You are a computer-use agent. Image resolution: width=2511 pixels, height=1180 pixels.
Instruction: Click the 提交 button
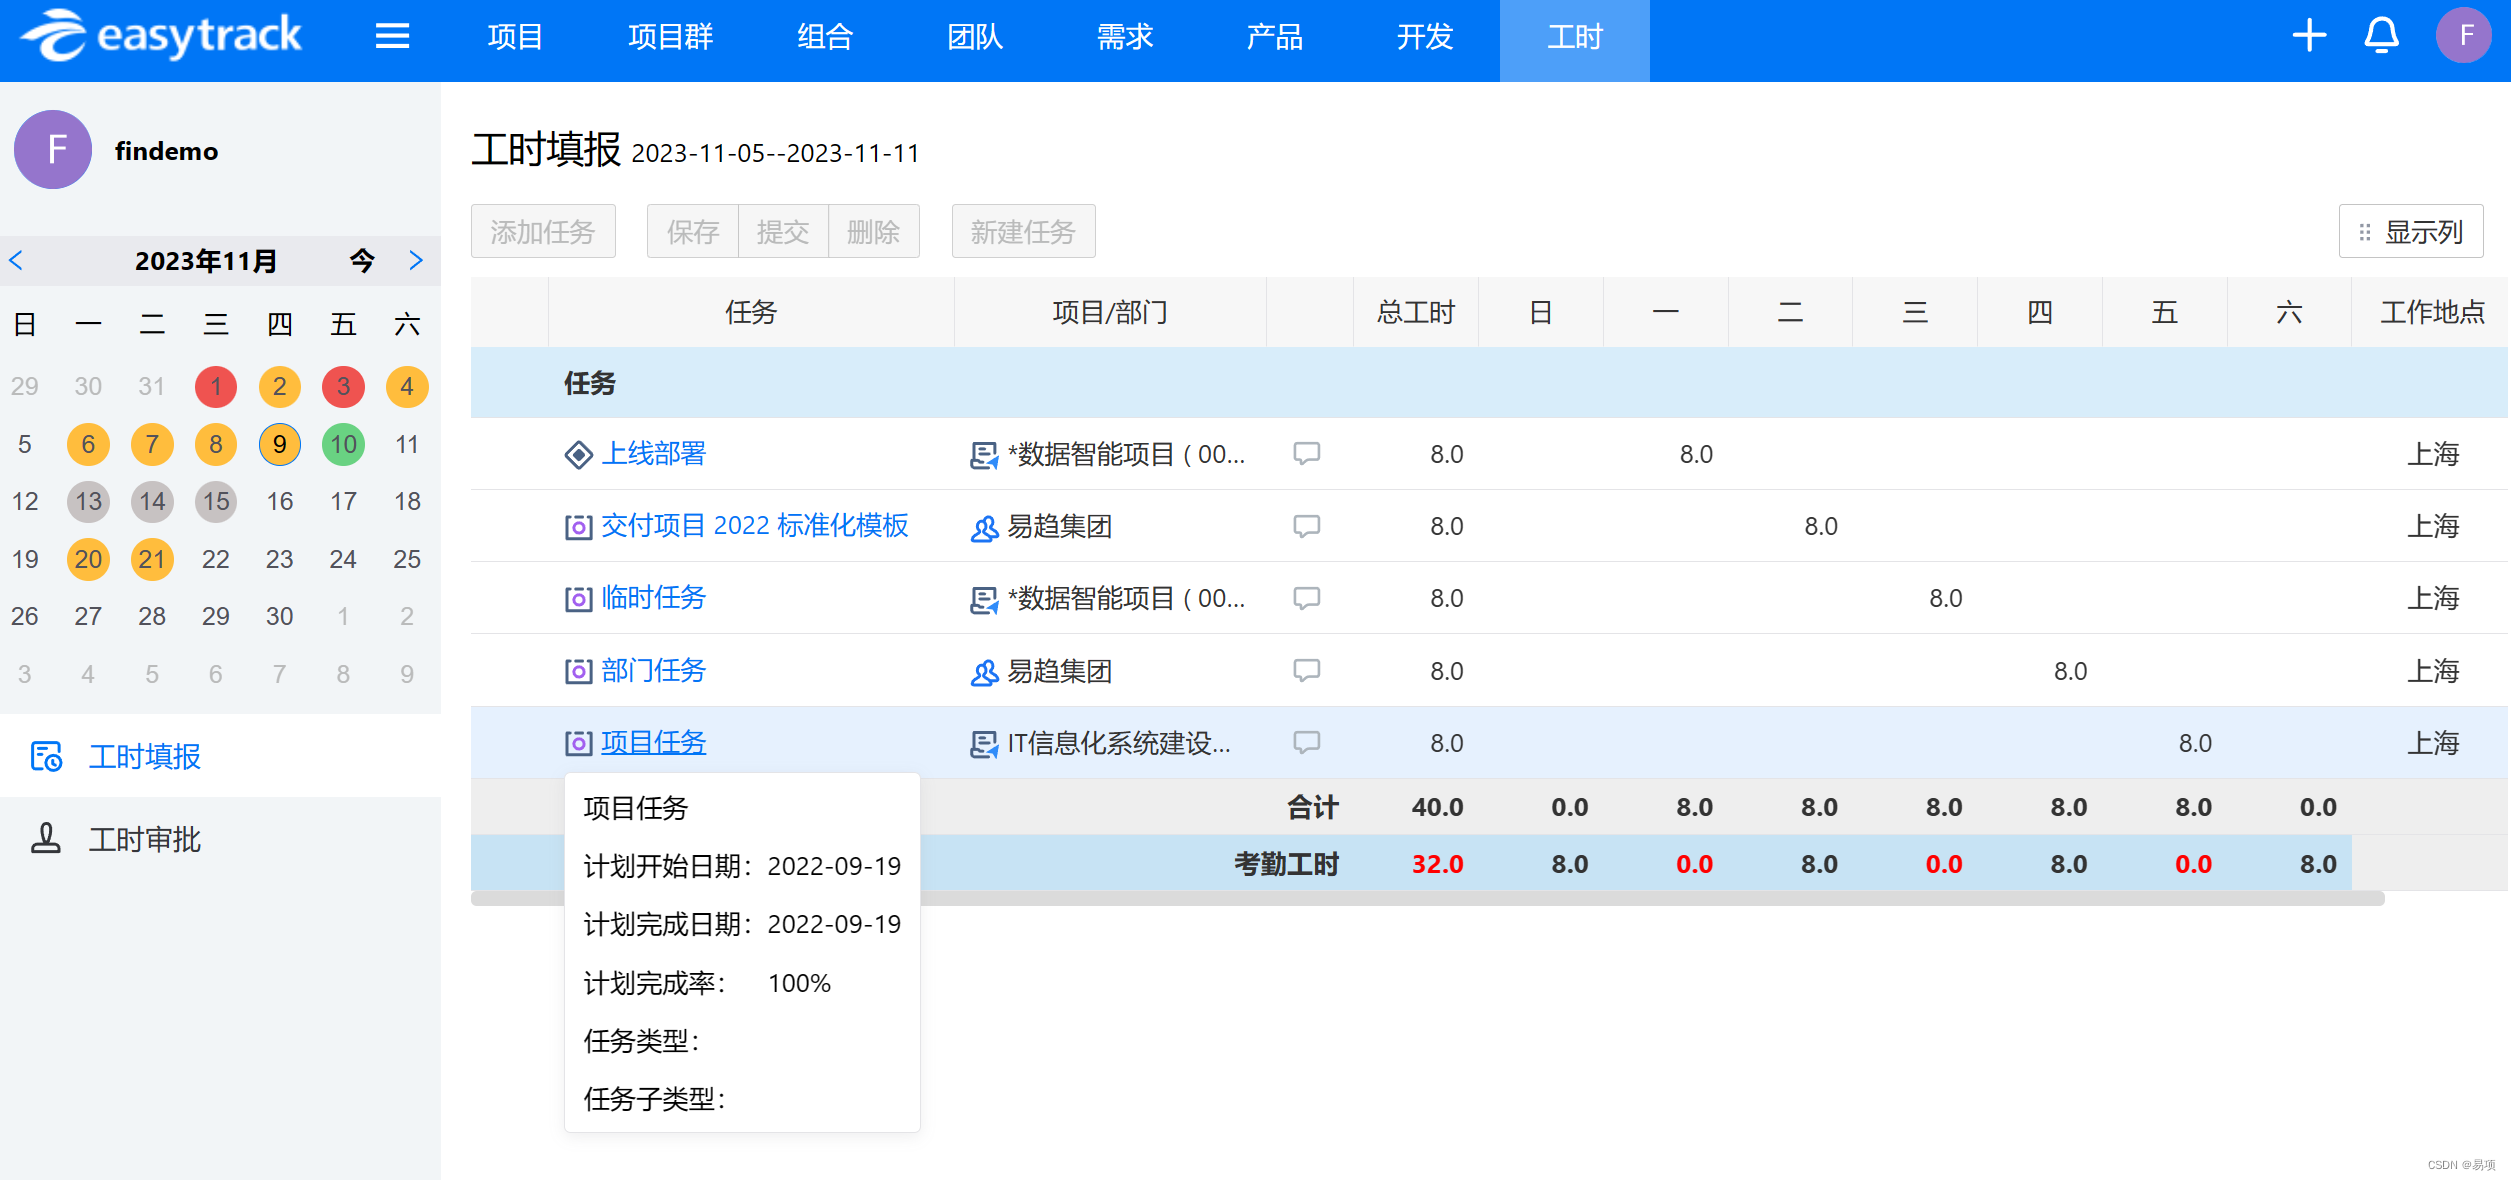(x=783, y=231)
